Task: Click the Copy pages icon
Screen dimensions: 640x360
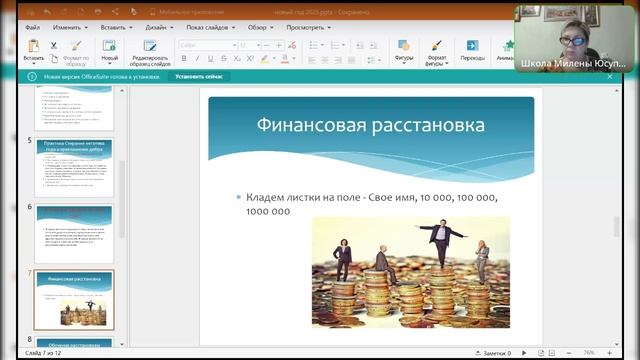Action: 54,59
